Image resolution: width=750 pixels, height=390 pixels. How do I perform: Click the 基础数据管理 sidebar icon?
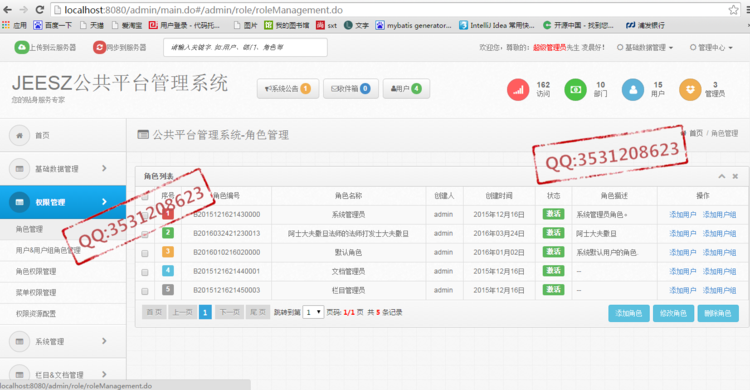click(x=20, y=169)
